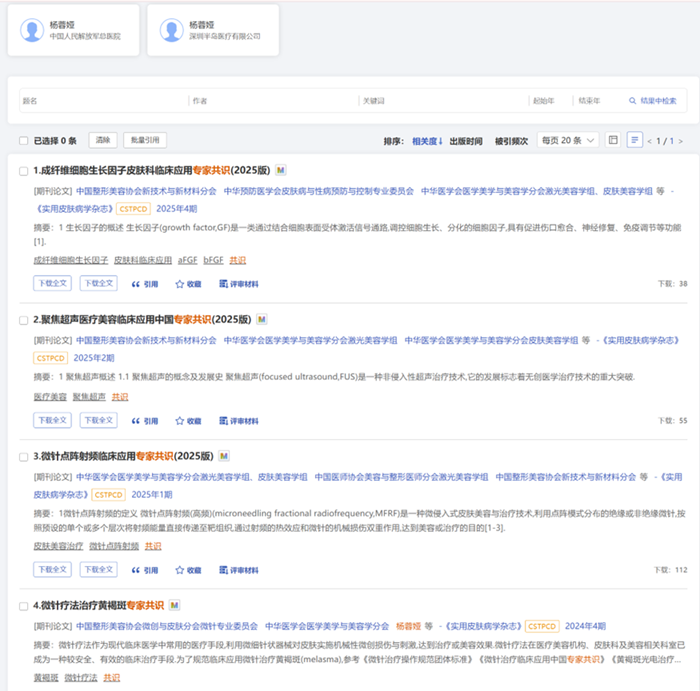Check the box for result 4 微针疗法治疗黄褐斑

tap(24, 606)
